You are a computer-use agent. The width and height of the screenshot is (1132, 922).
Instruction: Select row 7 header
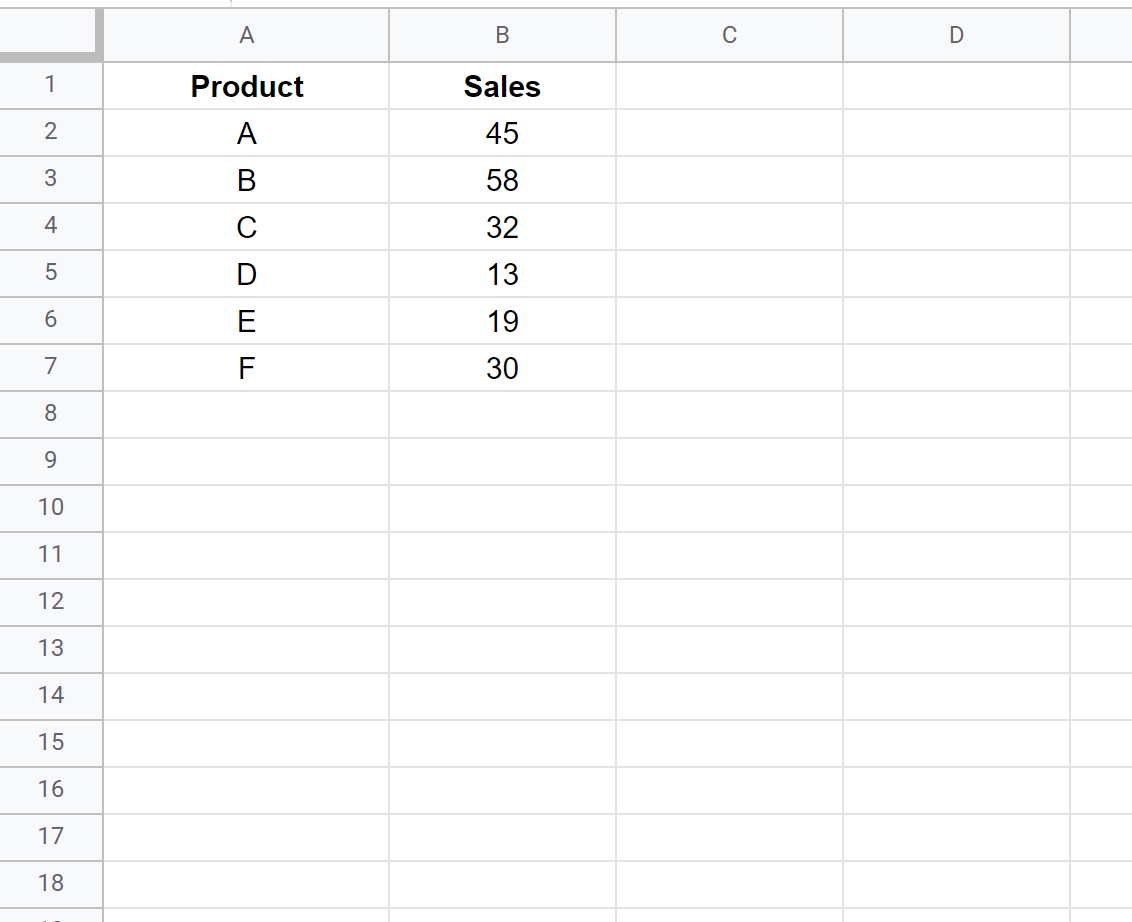click(51, 367)
